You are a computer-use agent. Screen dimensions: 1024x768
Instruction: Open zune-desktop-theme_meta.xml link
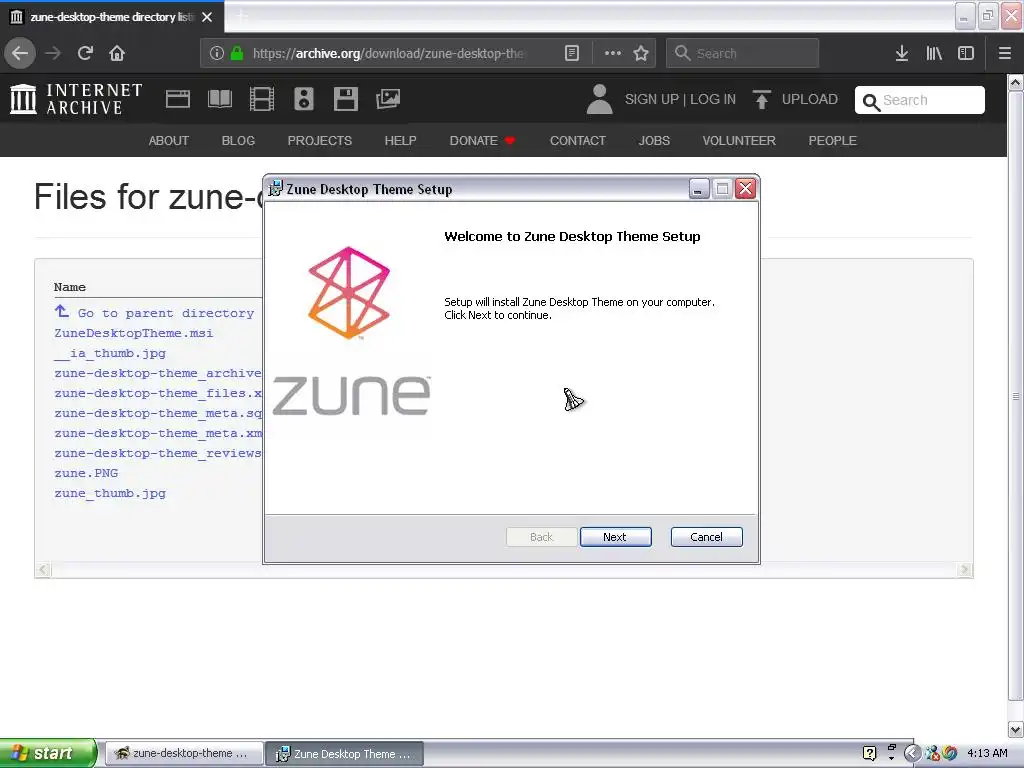point(158,433)
